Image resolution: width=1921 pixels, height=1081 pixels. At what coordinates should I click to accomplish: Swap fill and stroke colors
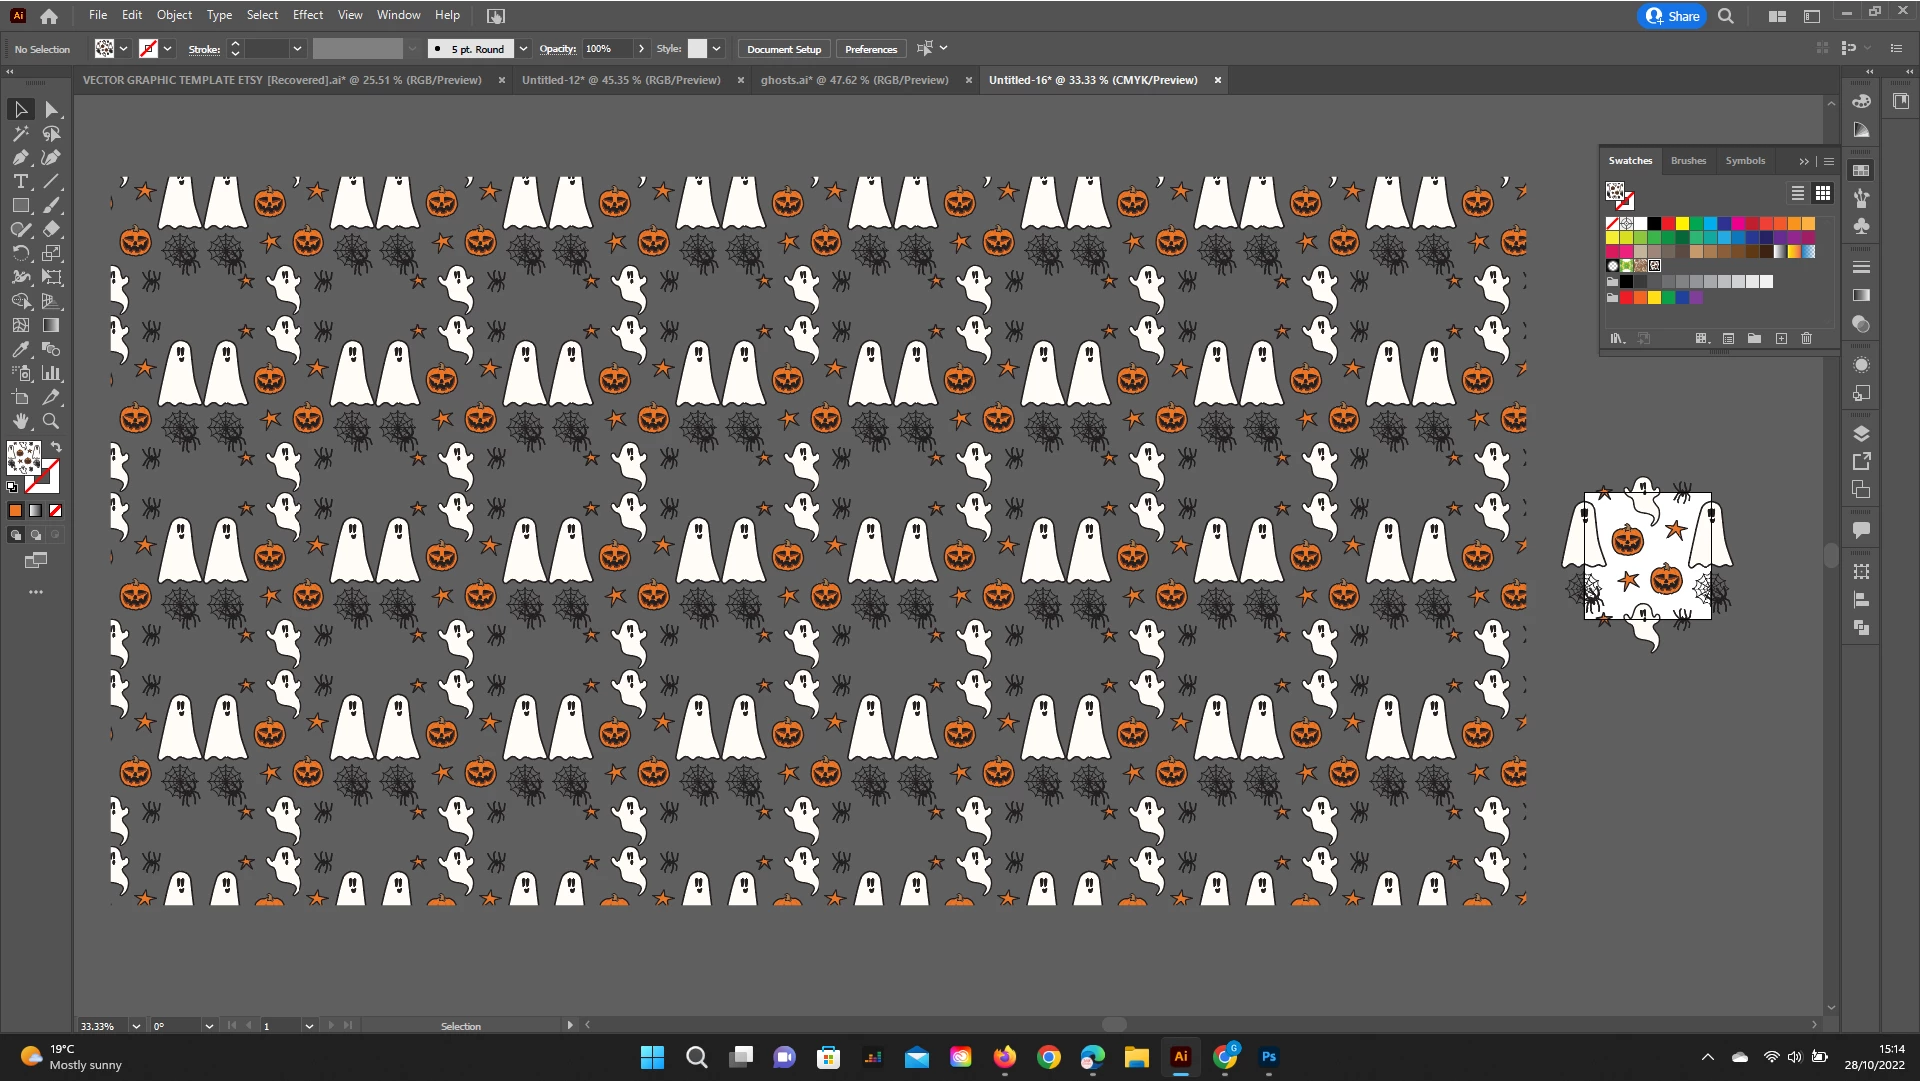tap(56, 447)
